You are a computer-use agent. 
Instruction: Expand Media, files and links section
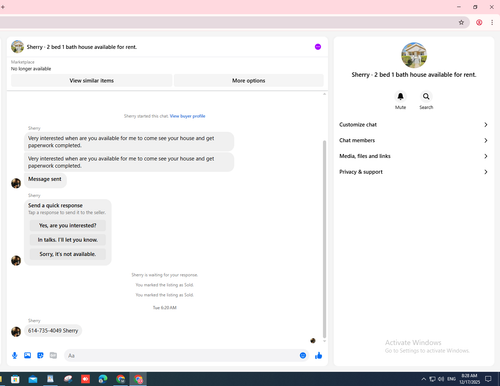click(x=414, y=156)
